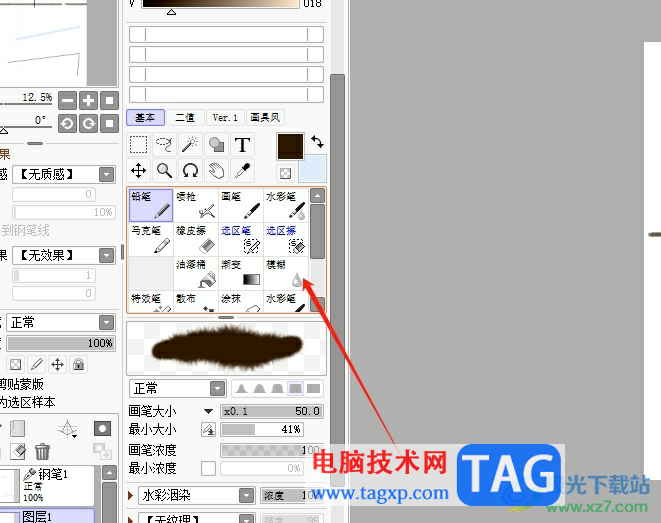Select the magic wand tool
The width and height of the screenshot is (661, 523).
pyautogui.click(x=190, y=145)
